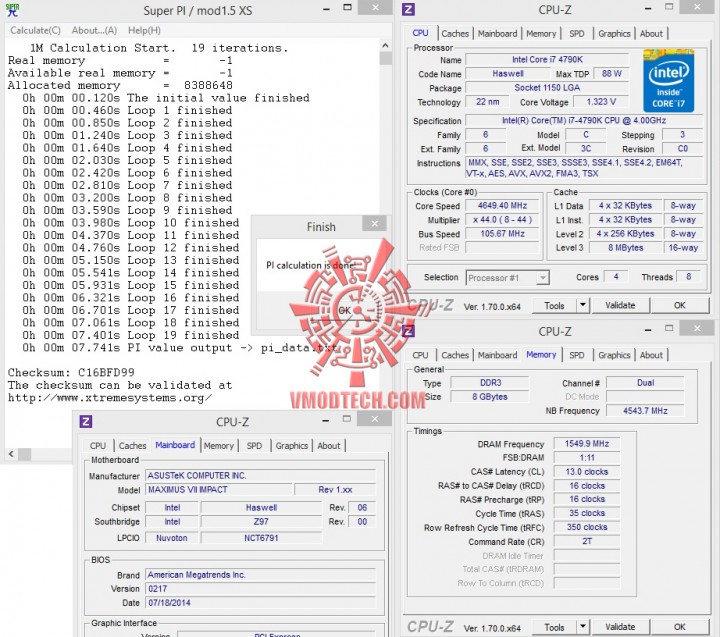The image size is (720, 637).
Task: Click Super PI vertical scrollbar up arrow
Action: point(385,45)
